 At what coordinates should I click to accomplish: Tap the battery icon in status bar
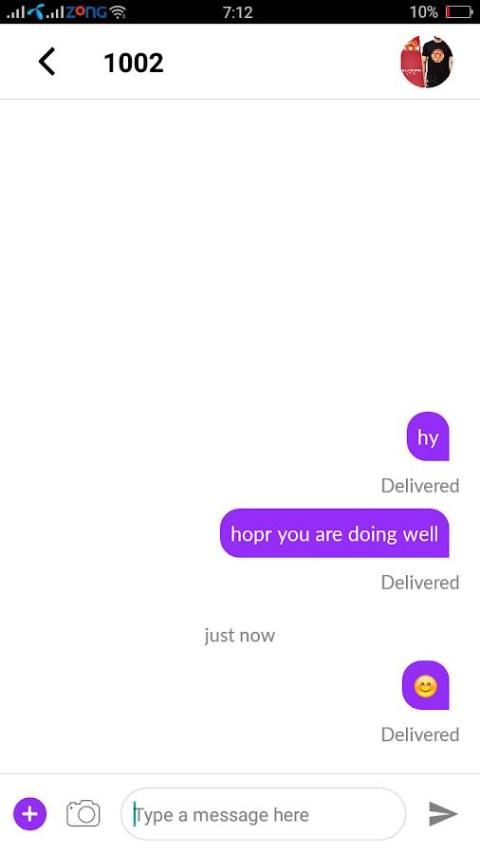point(459,12)
